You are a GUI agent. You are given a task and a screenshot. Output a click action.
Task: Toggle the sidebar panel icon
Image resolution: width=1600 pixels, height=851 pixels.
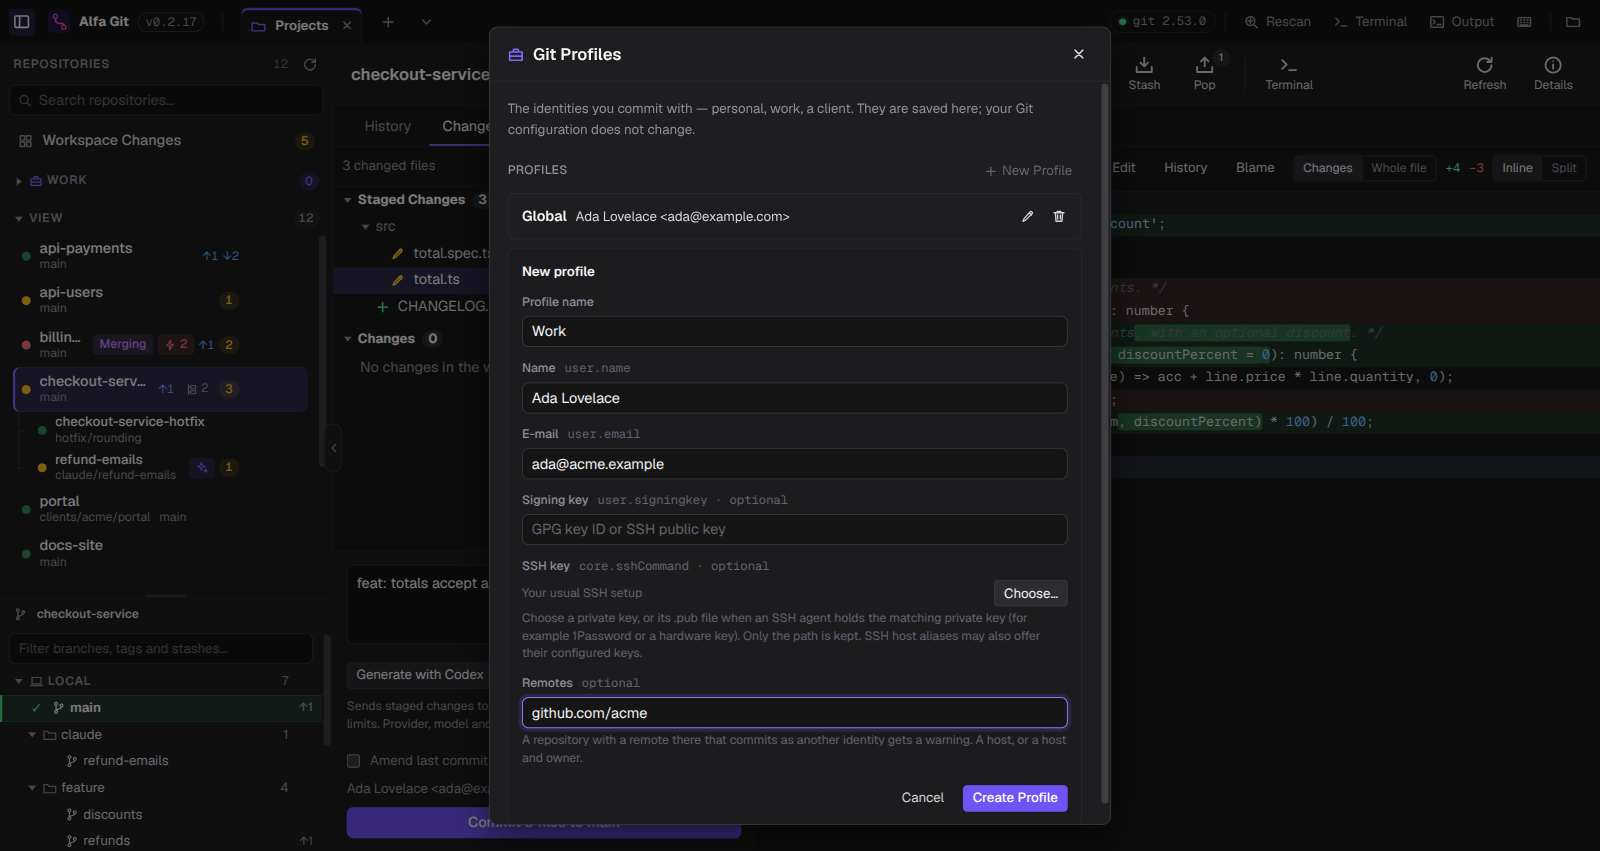(x=22, y=21)
